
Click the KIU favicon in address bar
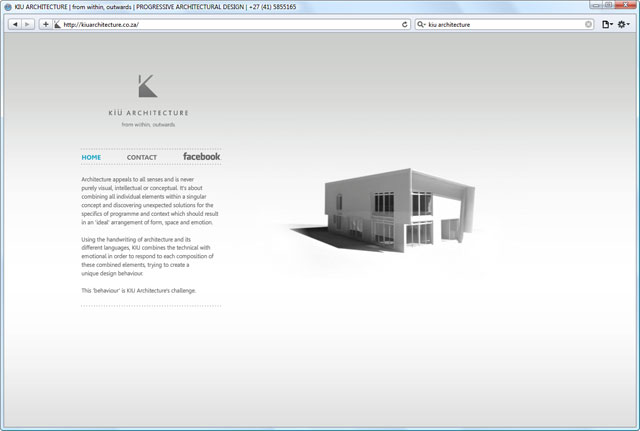point(58,24)
